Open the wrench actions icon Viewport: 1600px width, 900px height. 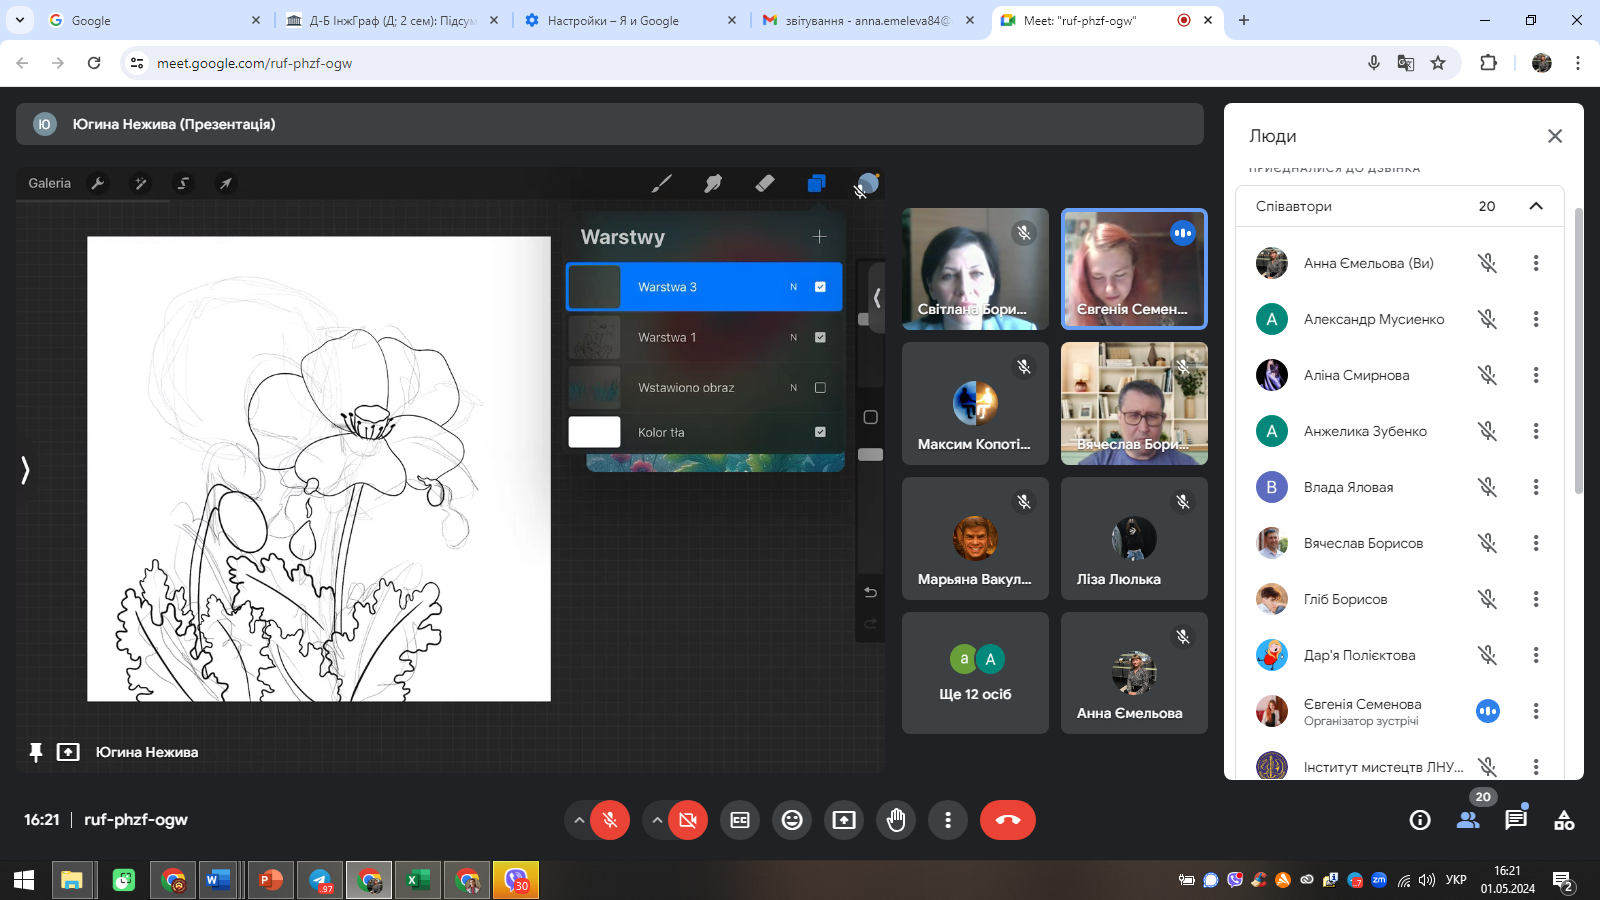coord(98,183)
